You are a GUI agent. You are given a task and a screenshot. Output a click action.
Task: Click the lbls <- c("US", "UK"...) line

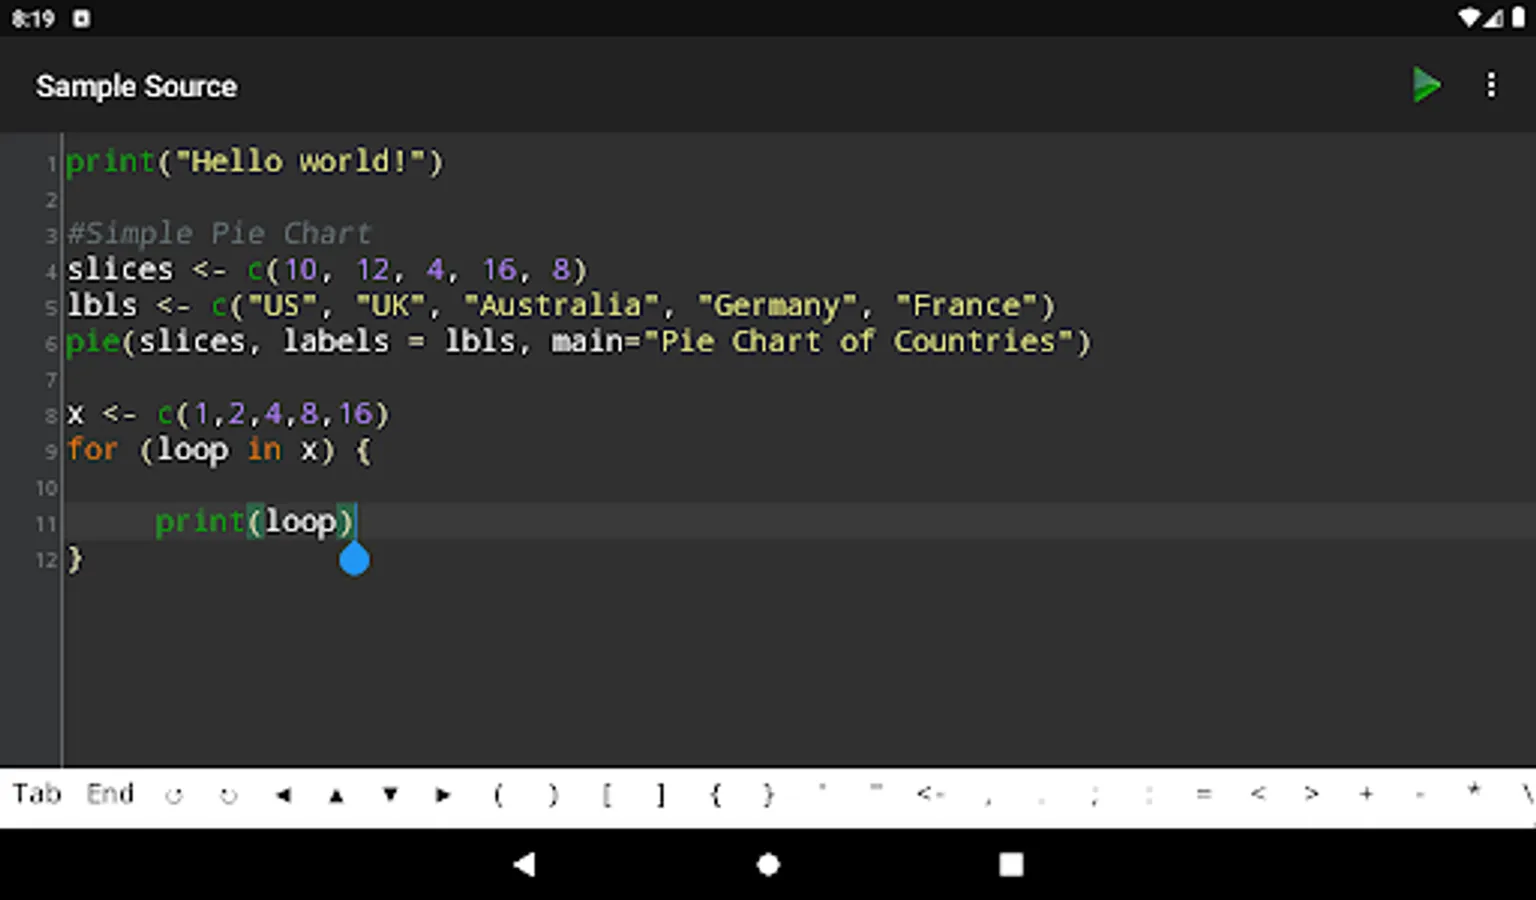pos(561,305)
